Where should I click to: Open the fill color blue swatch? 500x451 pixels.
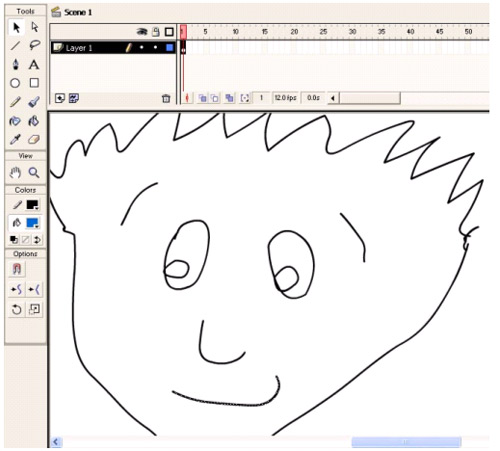33,223
